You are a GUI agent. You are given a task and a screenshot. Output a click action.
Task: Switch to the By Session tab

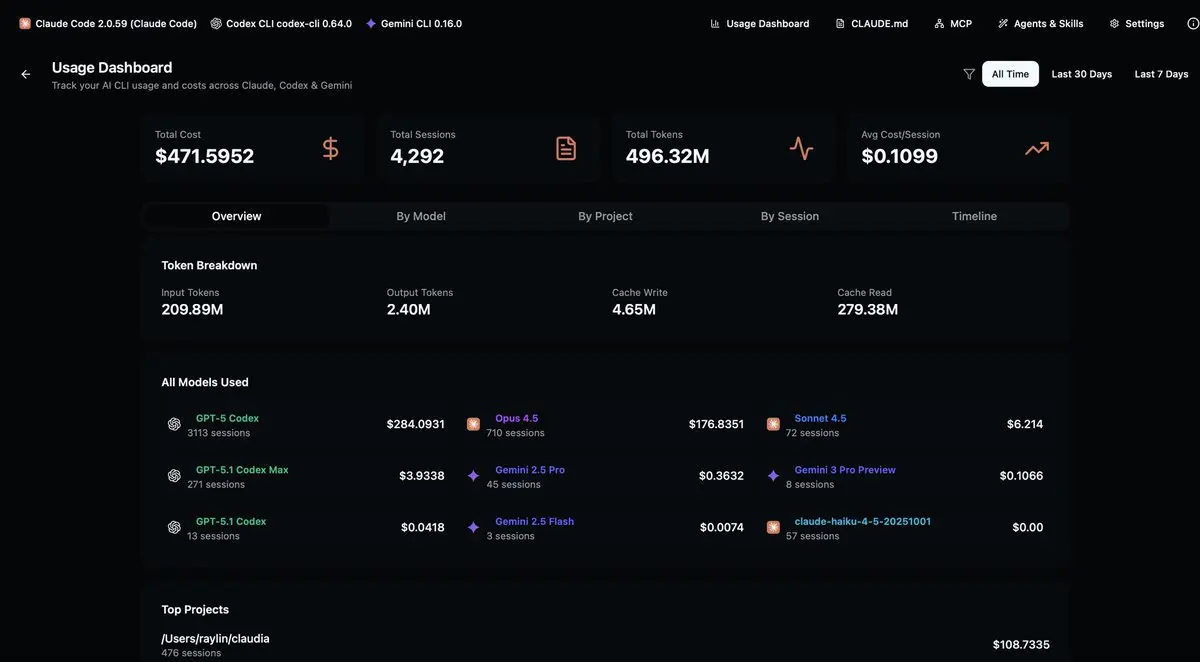tap(790, 216)
